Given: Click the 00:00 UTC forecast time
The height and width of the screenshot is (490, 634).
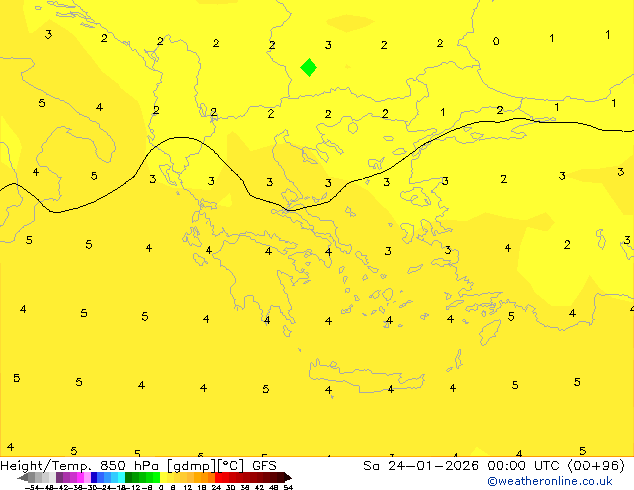Looking at the screenshot, I should tap(512, 466).
